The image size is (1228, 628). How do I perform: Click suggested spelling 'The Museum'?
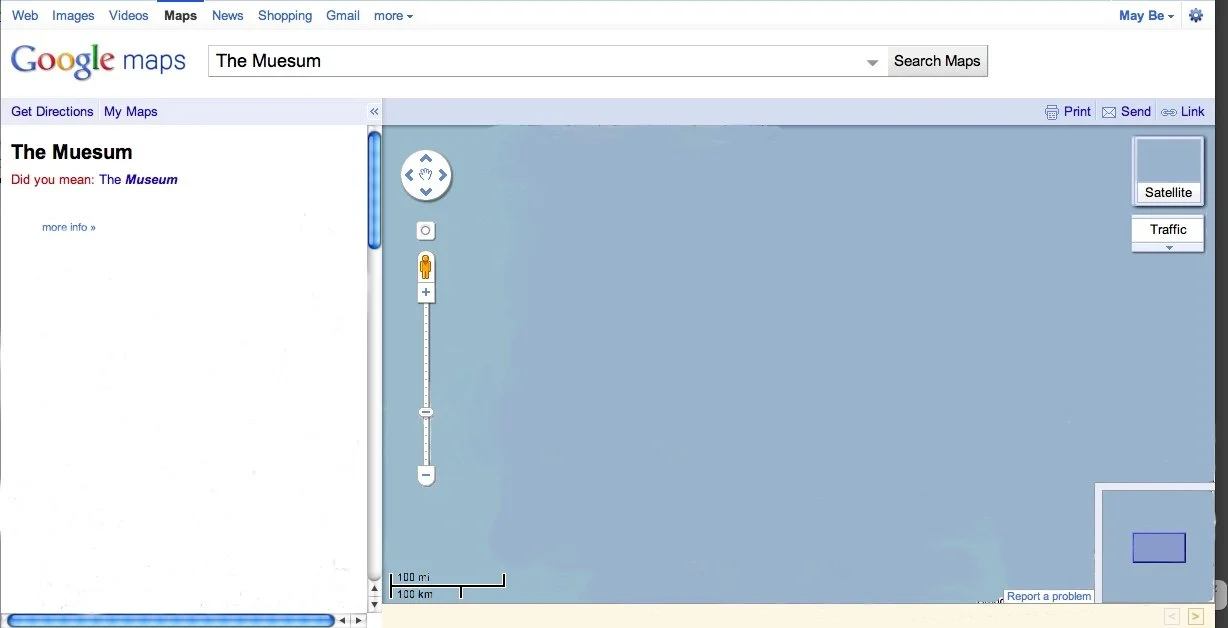coord(138,180)
